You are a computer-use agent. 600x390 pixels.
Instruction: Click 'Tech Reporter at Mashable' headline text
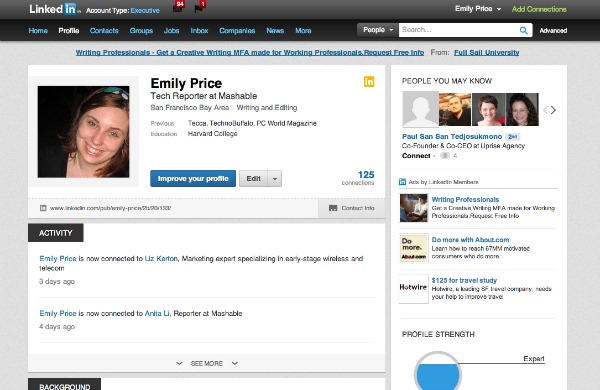click(x=204, y=96)
